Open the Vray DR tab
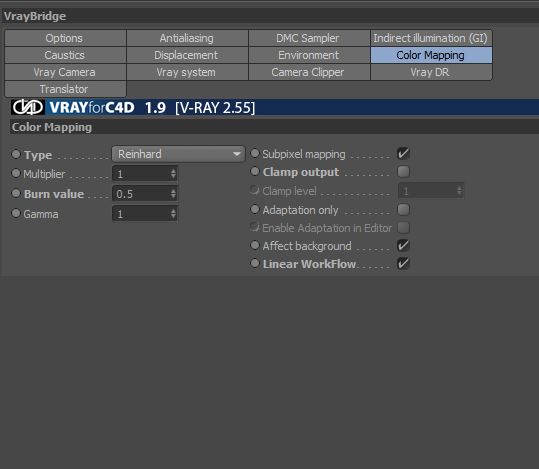Viewport: 539px width, 469px height. 431,72
